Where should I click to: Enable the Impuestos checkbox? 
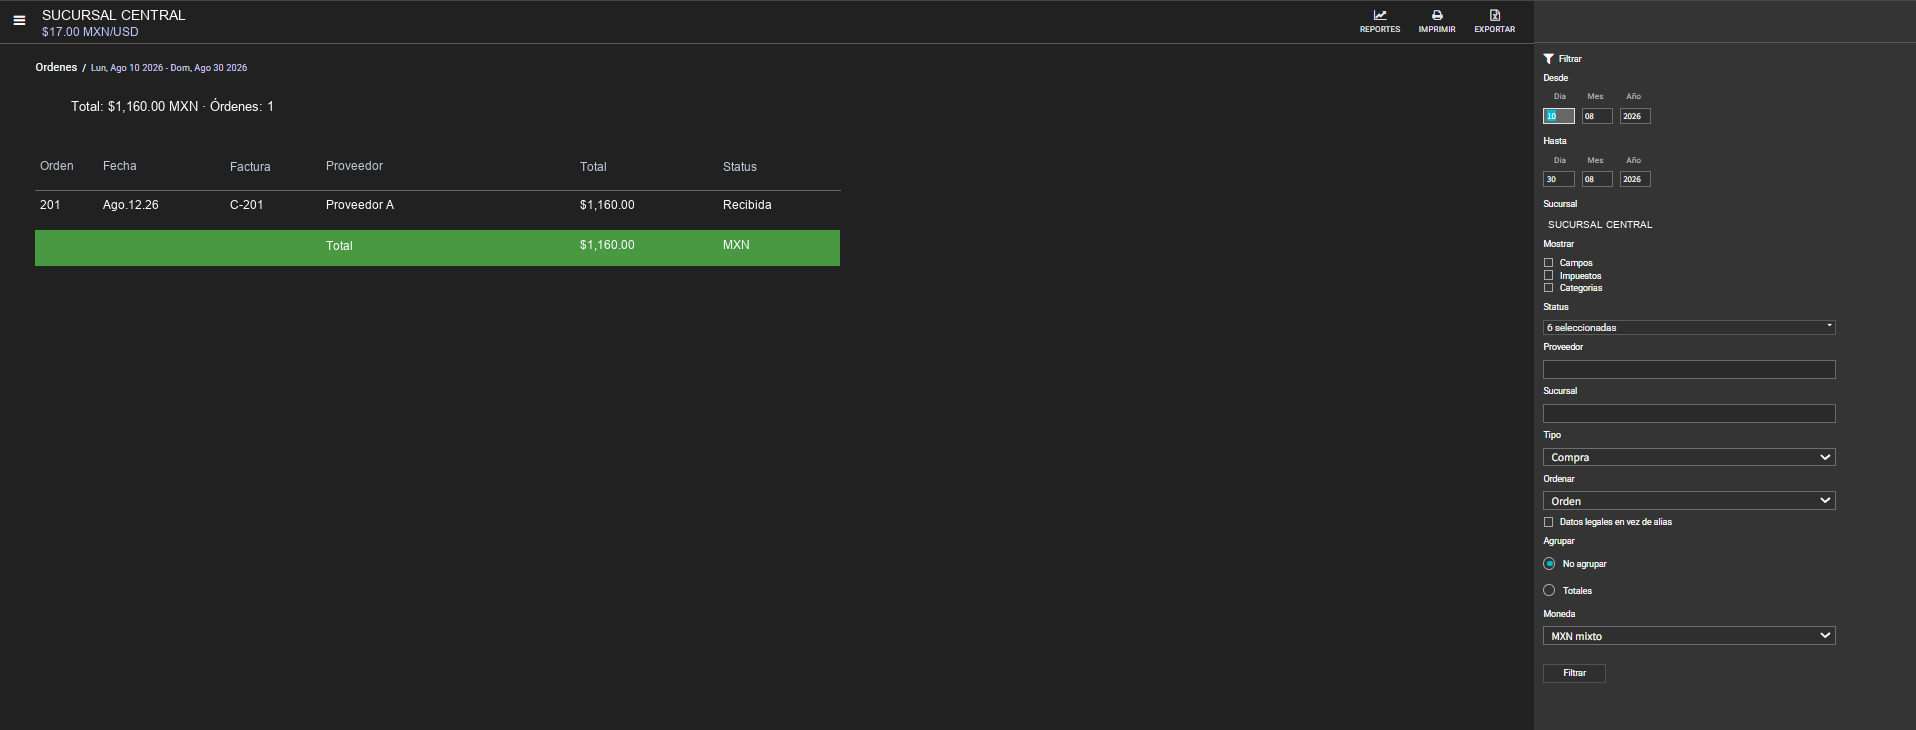[x=1549, y=275]
